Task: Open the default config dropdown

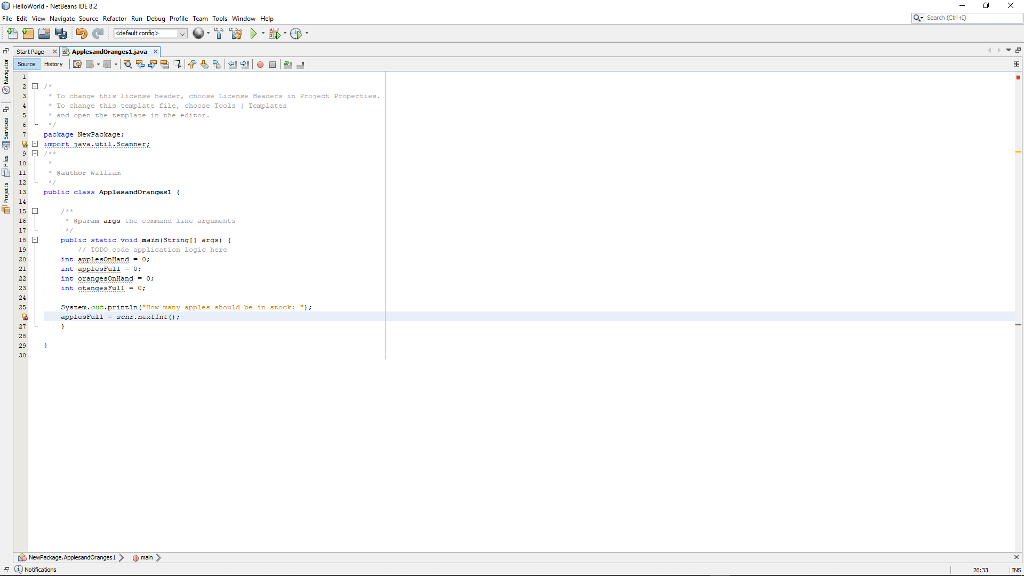Action: coord(183,33)
